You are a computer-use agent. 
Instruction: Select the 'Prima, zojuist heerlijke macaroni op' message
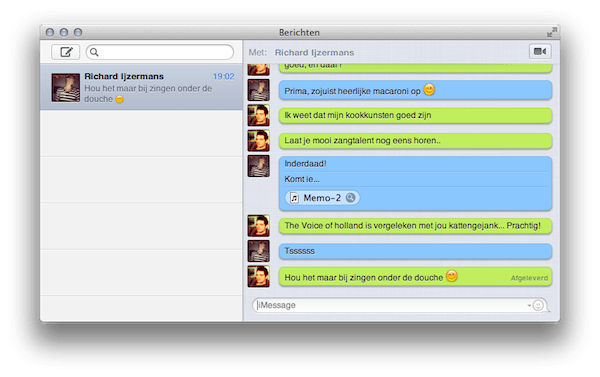415,90
